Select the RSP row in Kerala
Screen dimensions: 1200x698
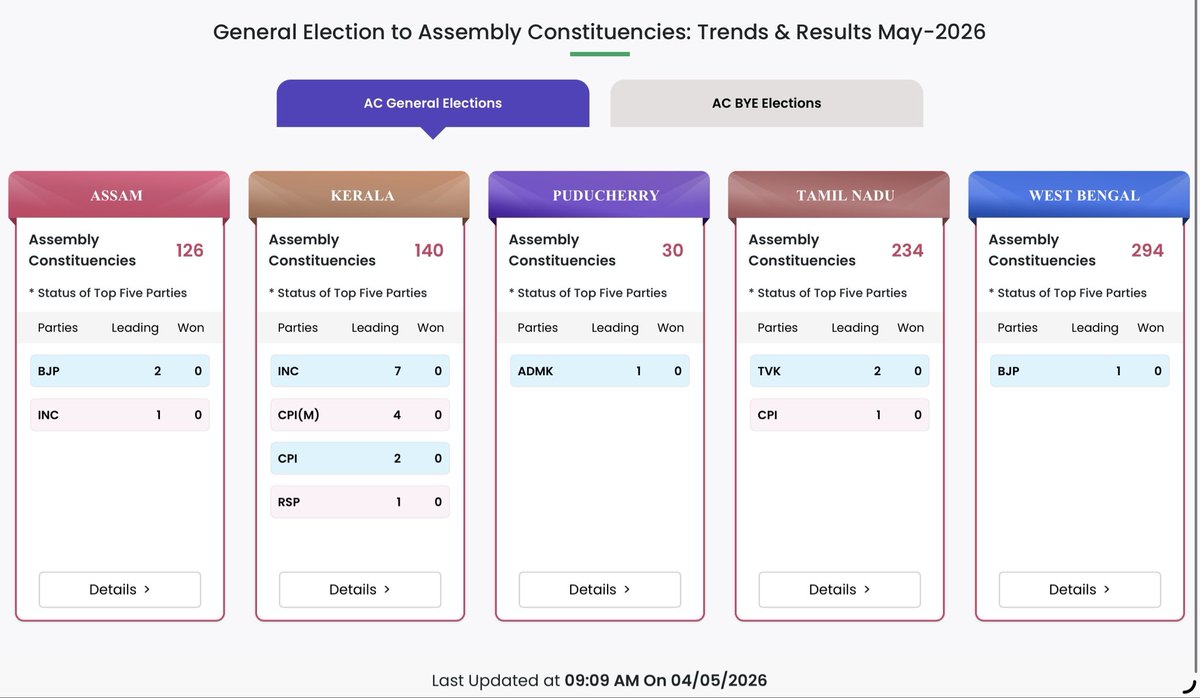360,502
